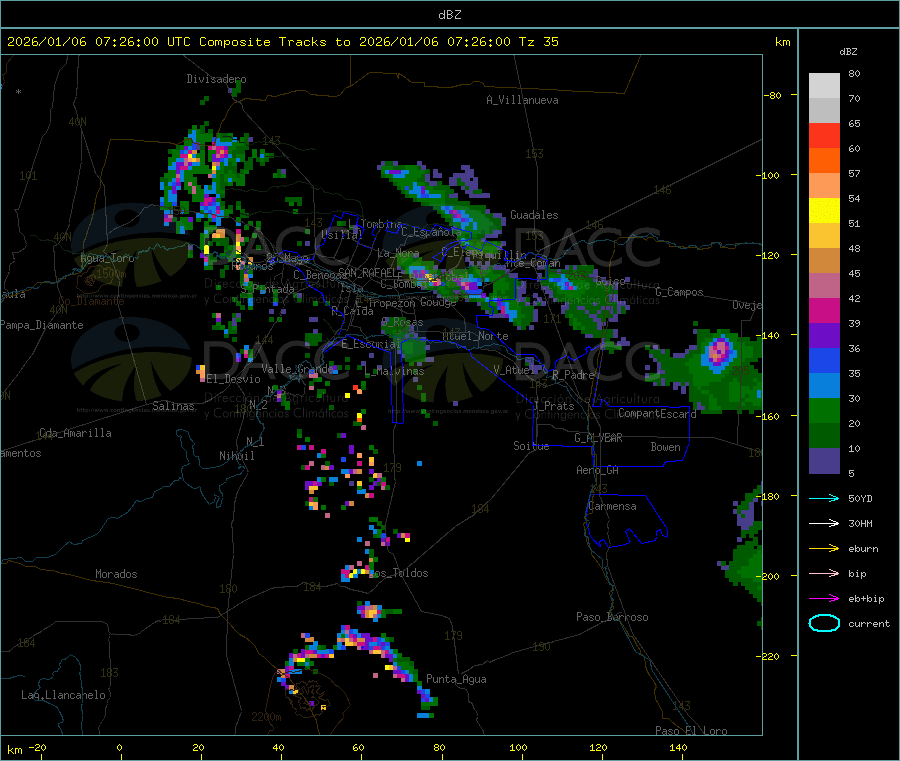Click the 'Valle_Grande' map label
The width and height of the screenshot is (900, 761).
pos(297,368)
